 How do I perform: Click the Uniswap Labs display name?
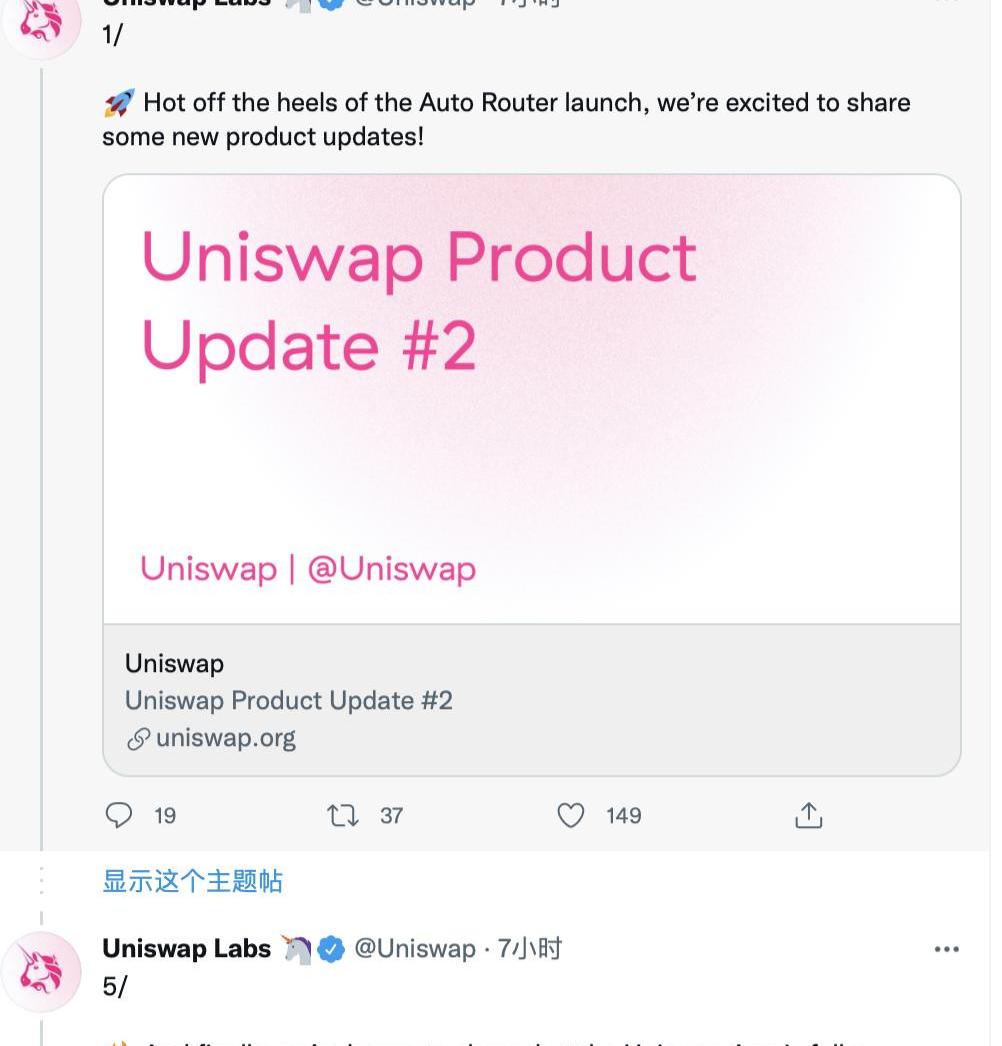click(186, 949)
